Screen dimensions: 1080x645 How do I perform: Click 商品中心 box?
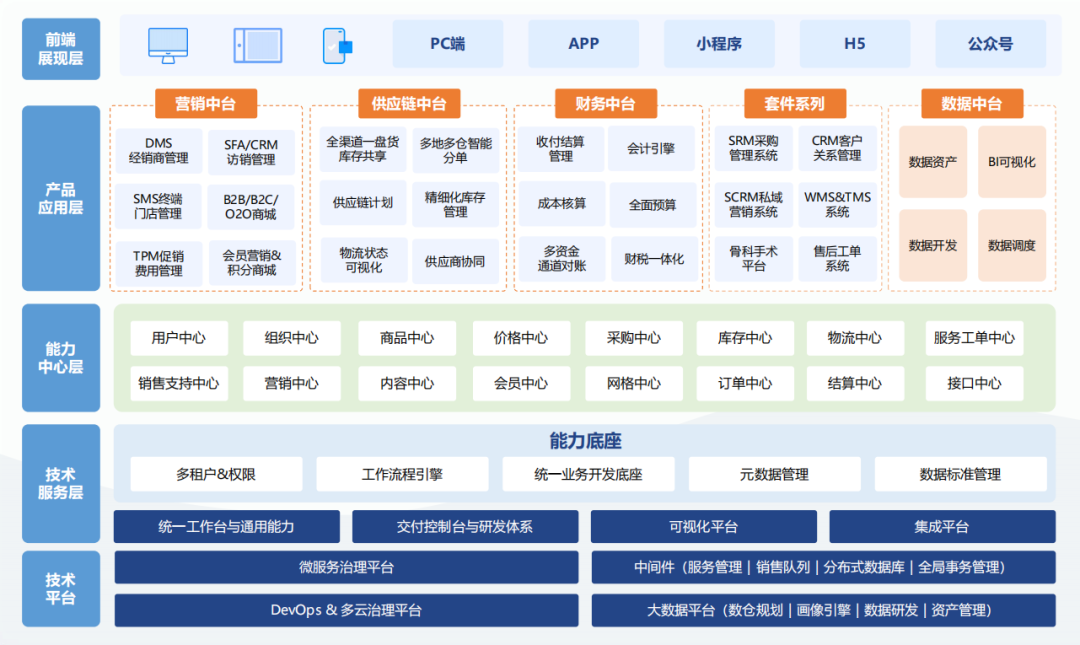[x=407, y=338]
